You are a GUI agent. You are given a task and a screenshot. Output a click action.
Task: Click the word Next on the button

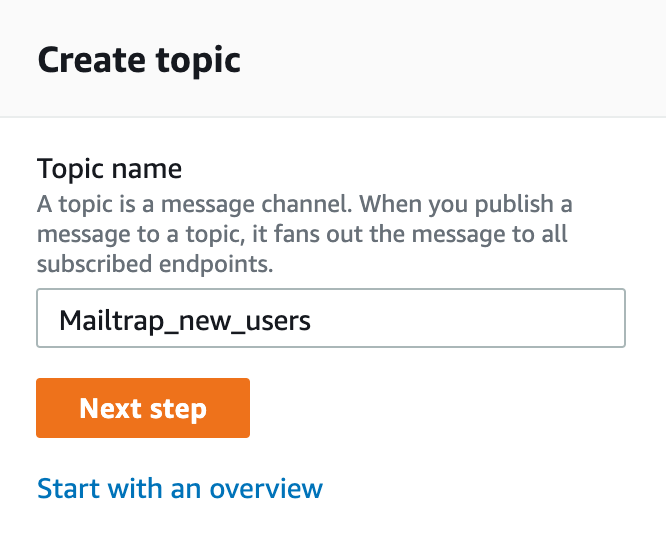tap(110, 408)
